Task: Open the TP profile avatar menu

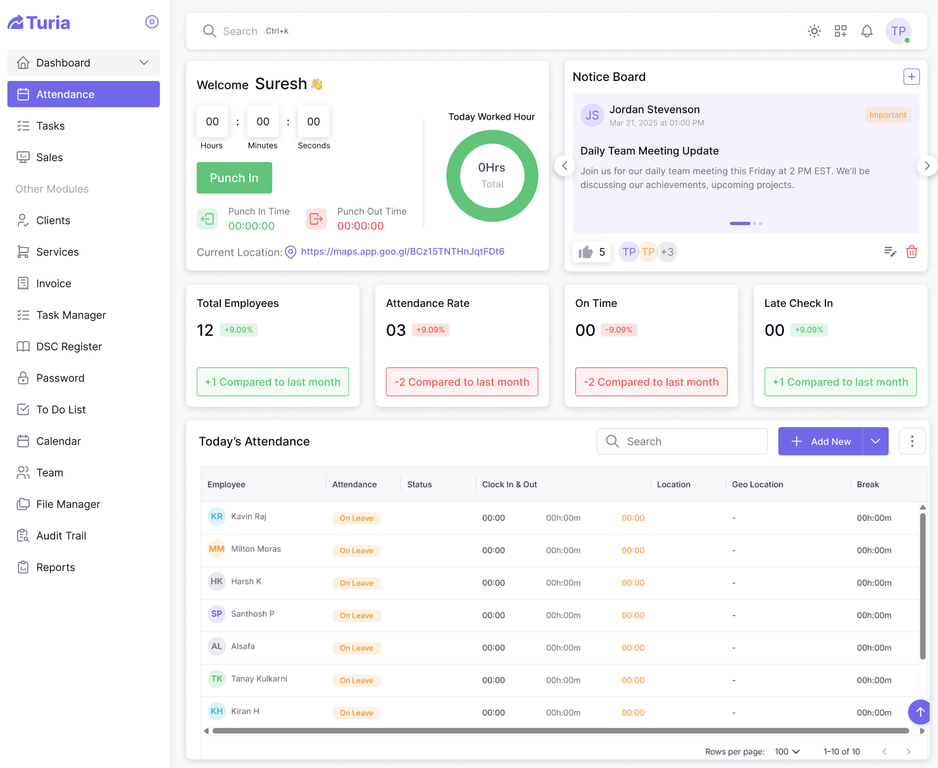Action: pyautogui.click(x=899, y=31)
